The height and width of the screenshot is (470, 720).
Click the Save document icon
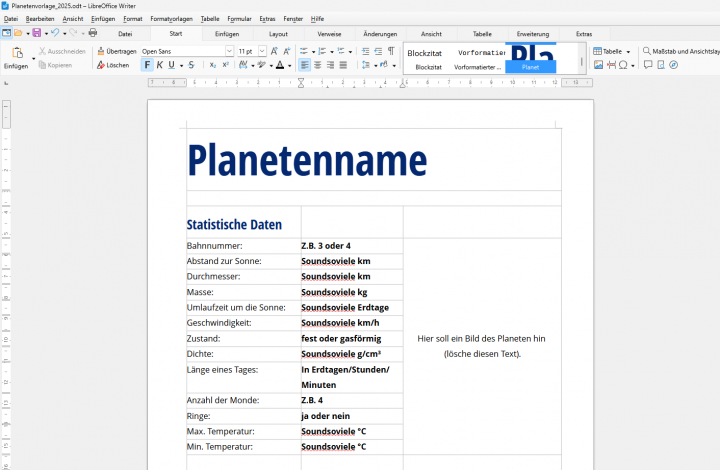[x=36, y=33]
